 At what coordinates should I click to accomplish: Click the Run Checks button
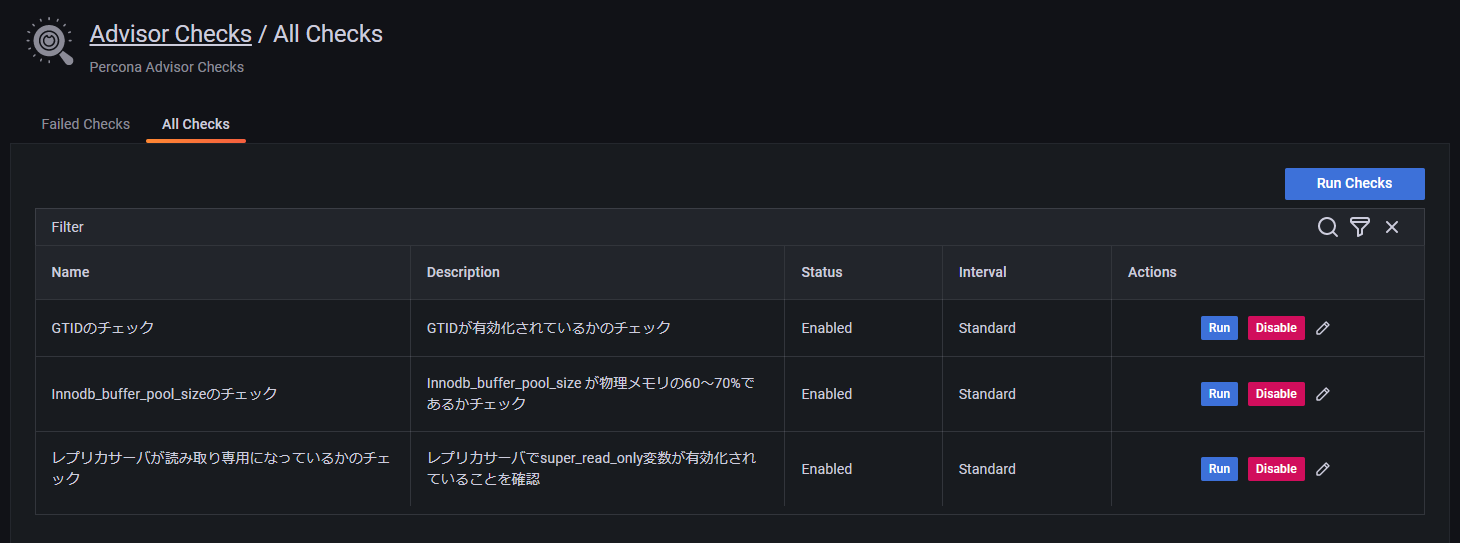pos(1354,184)
